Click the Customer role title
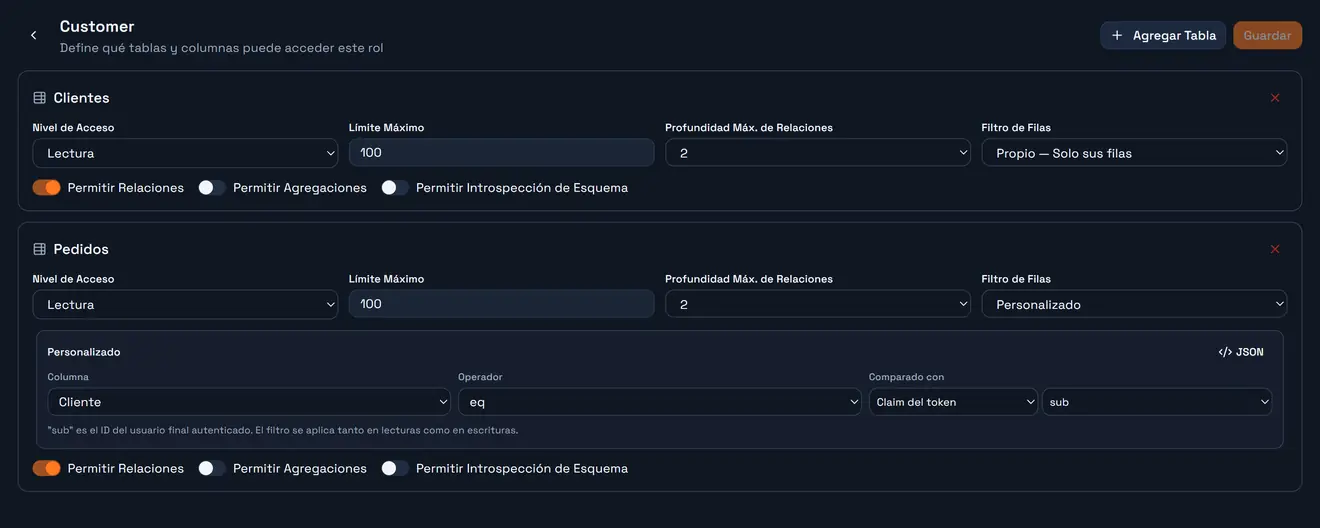 click(97, 26)
